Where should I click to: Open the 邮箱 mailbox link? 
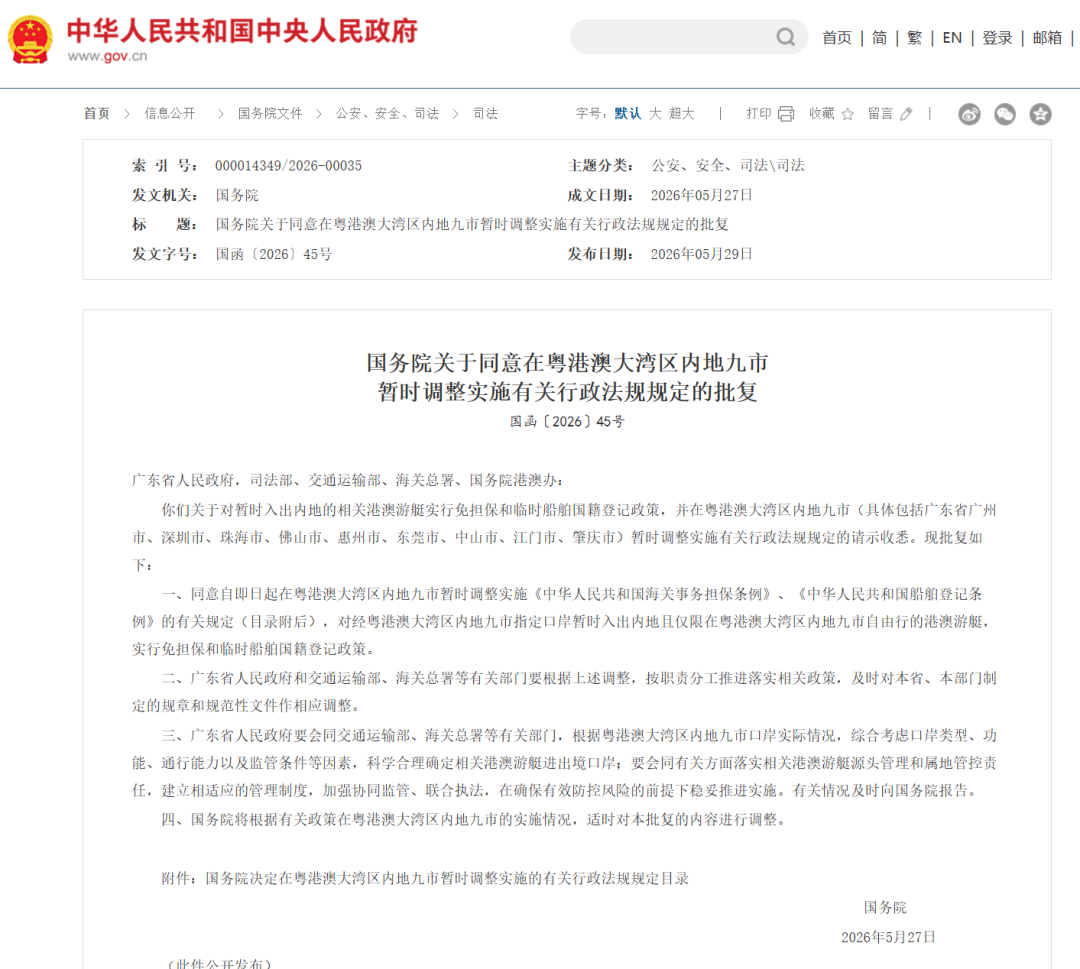(x=1047, y=38)
